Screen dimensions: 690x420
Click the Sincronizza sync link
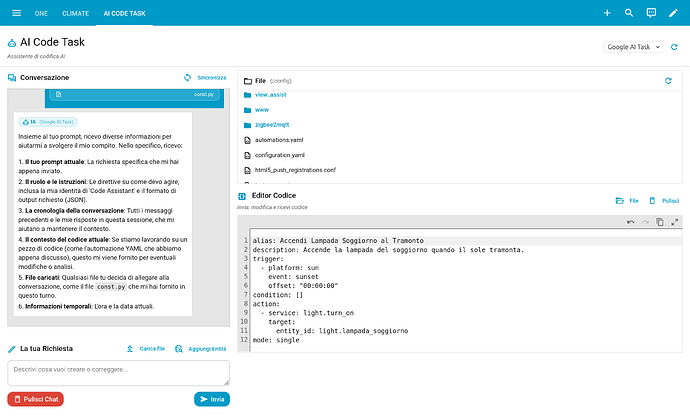[212, 77]
